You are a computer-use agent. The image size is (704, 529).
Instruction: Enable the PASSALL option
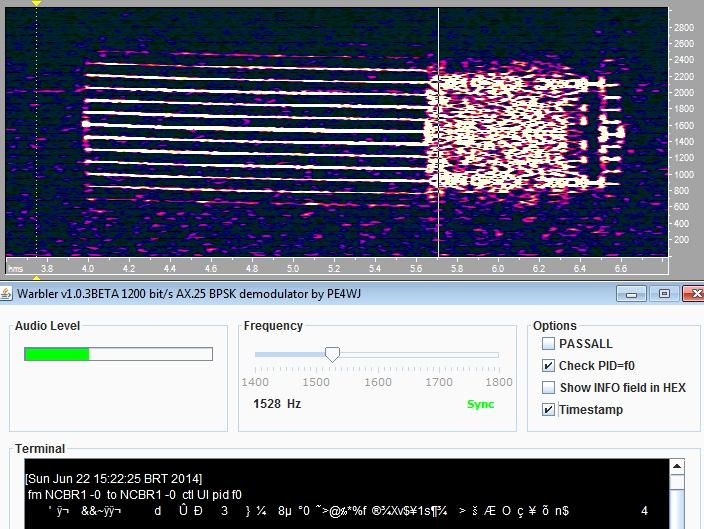coord(548,344)
